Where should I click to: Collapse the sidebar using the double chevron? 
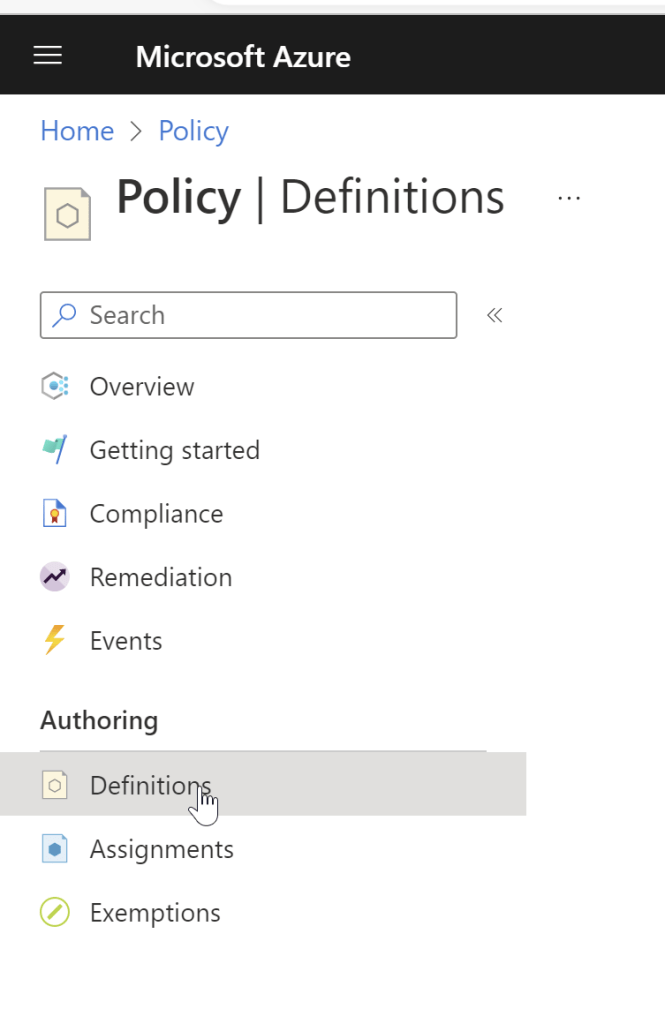(494, 315)
